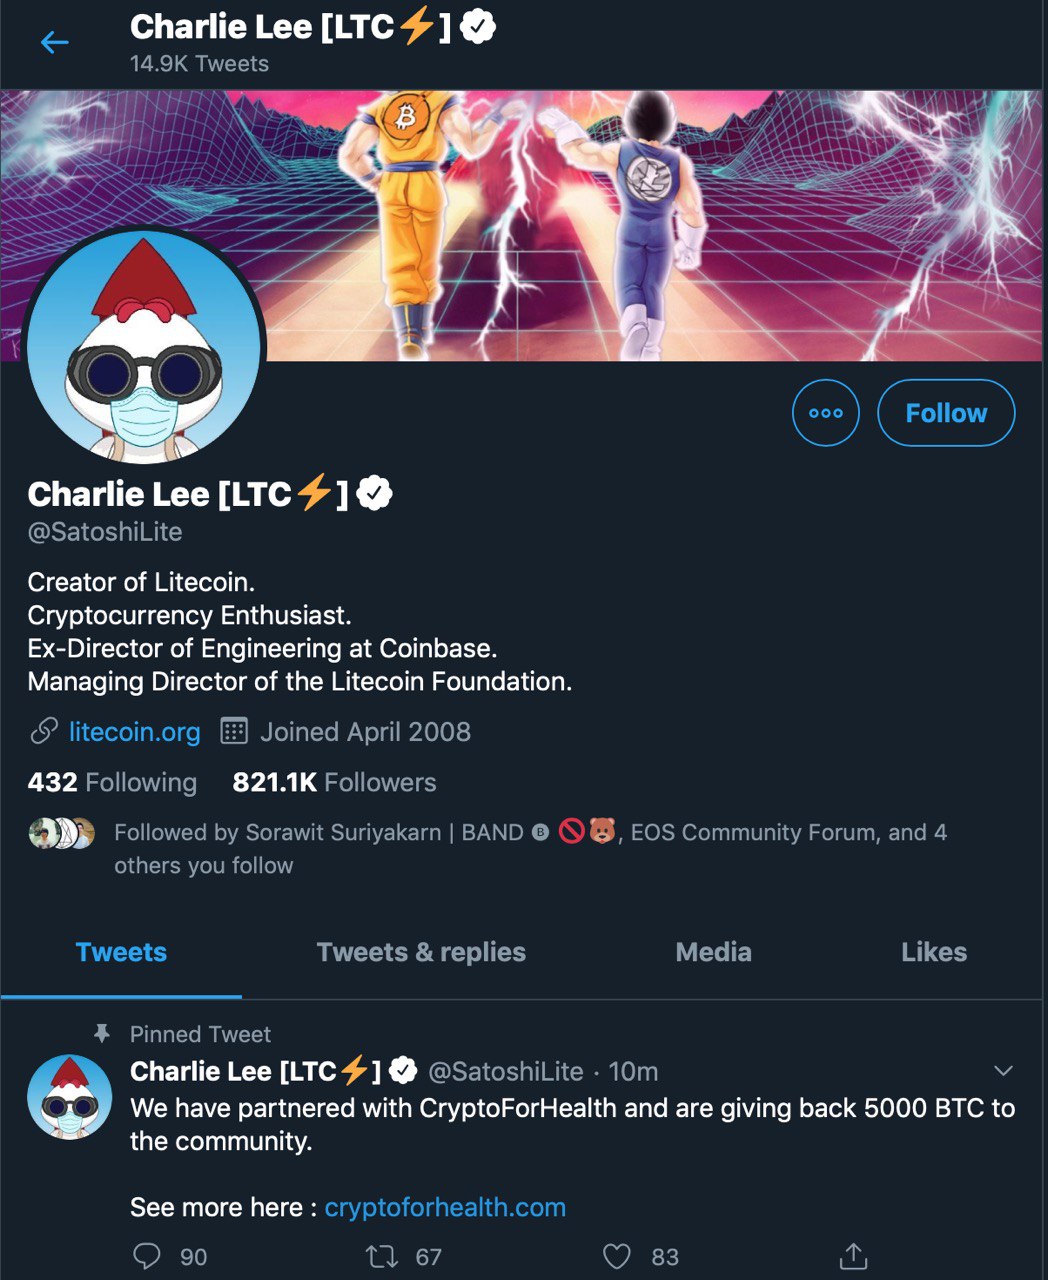1048x1280 pixels.
Task: Open the large profile avatar picture
Action: 143,348
